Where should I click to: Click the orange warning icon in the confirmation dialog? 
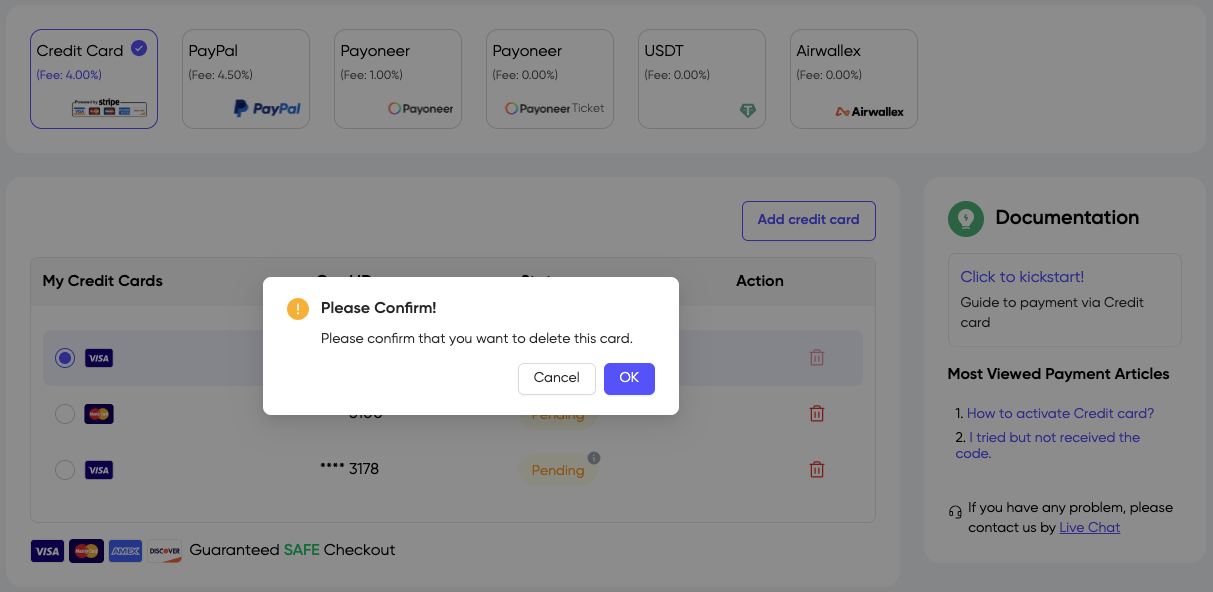tap(297, 309)
